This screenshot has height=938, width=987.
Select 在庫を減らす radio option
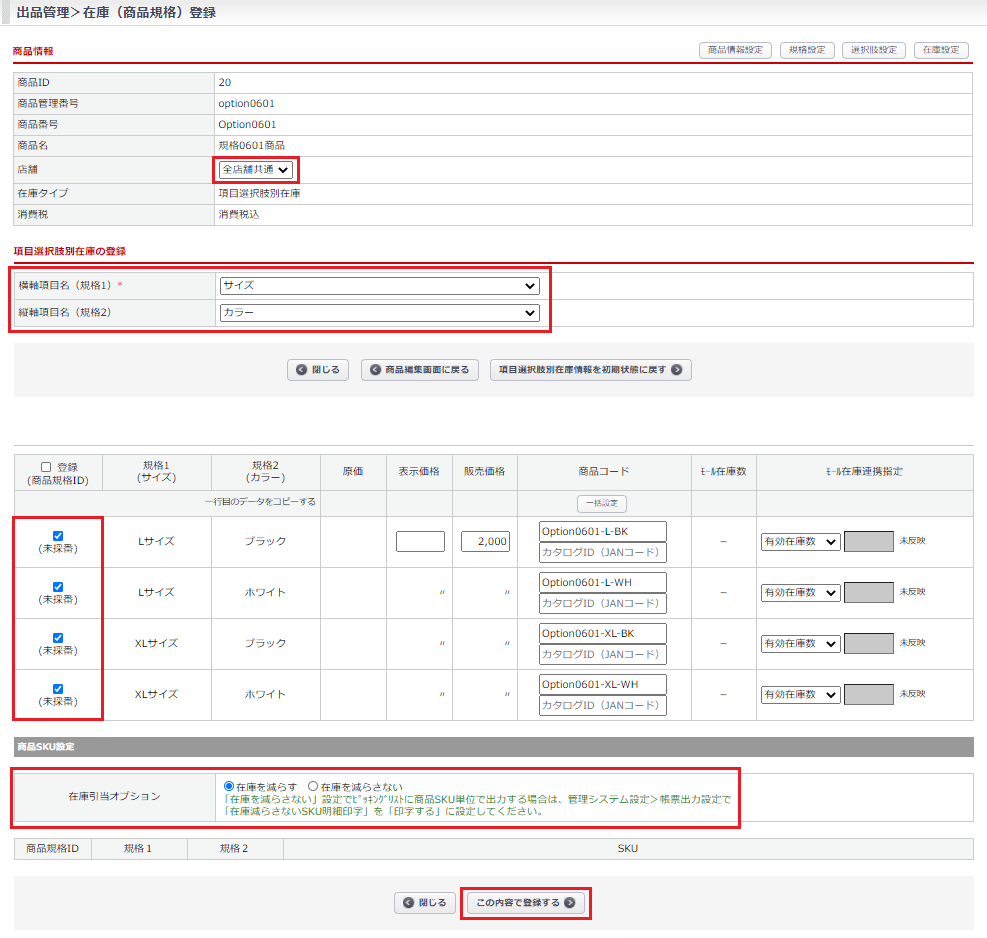pos(229,787)
